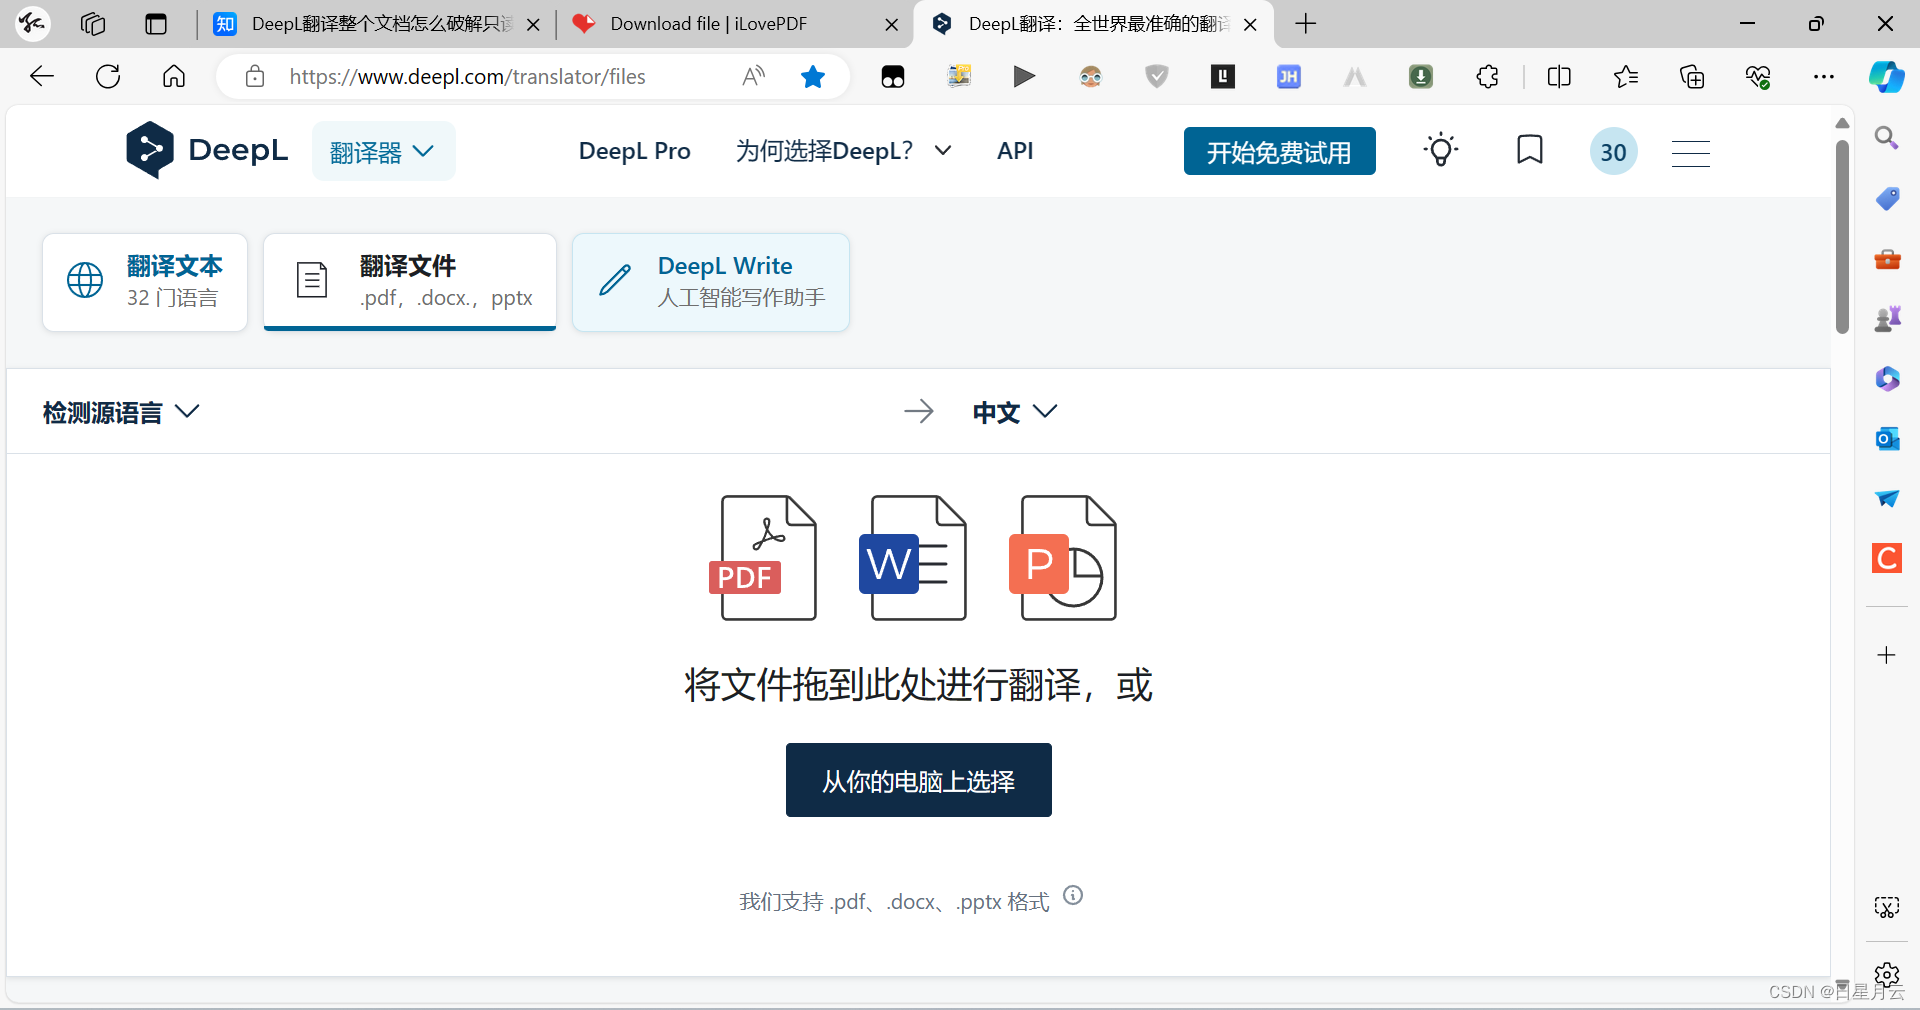Image resolution: width=1920 pixels, height=1010 pixels.
Task: Open the API link
Action: 1015,151
